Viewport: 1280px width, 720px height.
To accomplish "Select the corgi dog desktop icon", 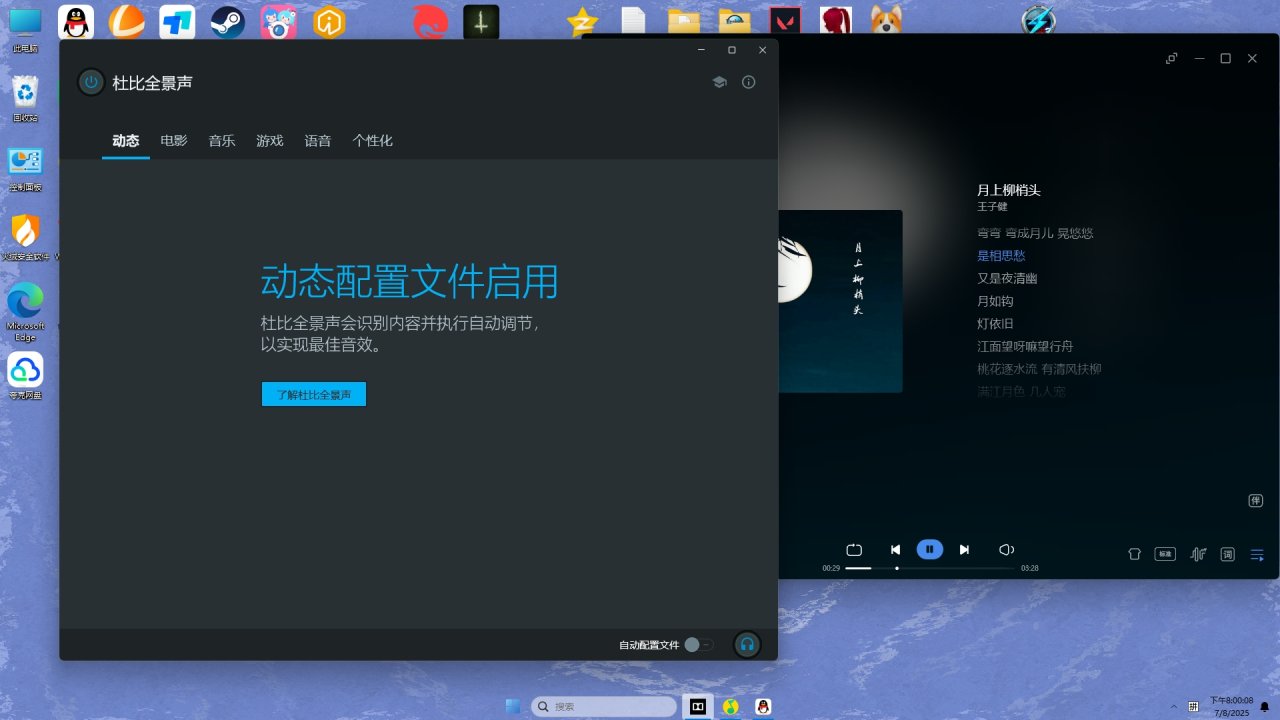I will click(886, 20).
